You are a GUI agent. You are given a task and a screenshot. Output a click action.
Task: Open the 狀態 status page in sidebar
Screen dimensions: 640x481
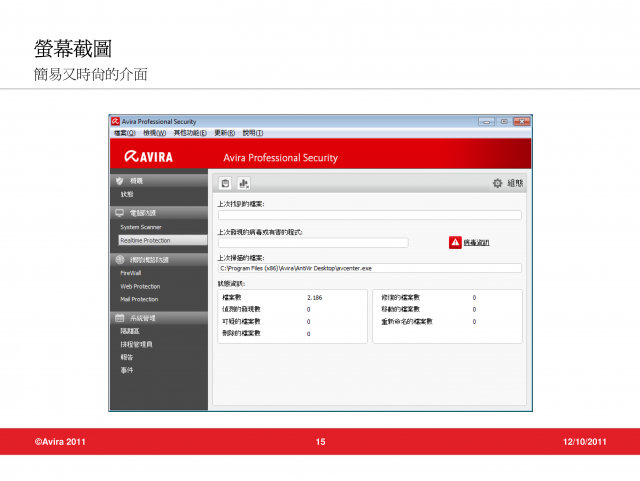click(127, 194)
